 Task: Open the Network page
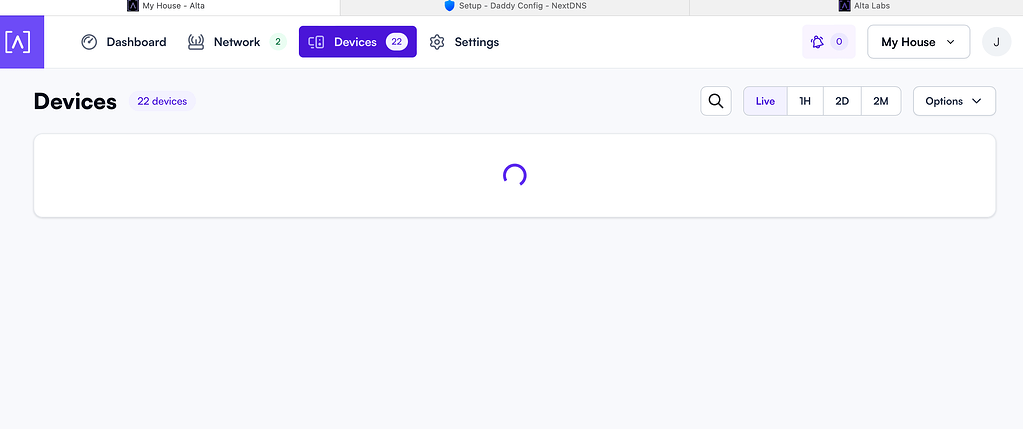click(x=237, y=42)
